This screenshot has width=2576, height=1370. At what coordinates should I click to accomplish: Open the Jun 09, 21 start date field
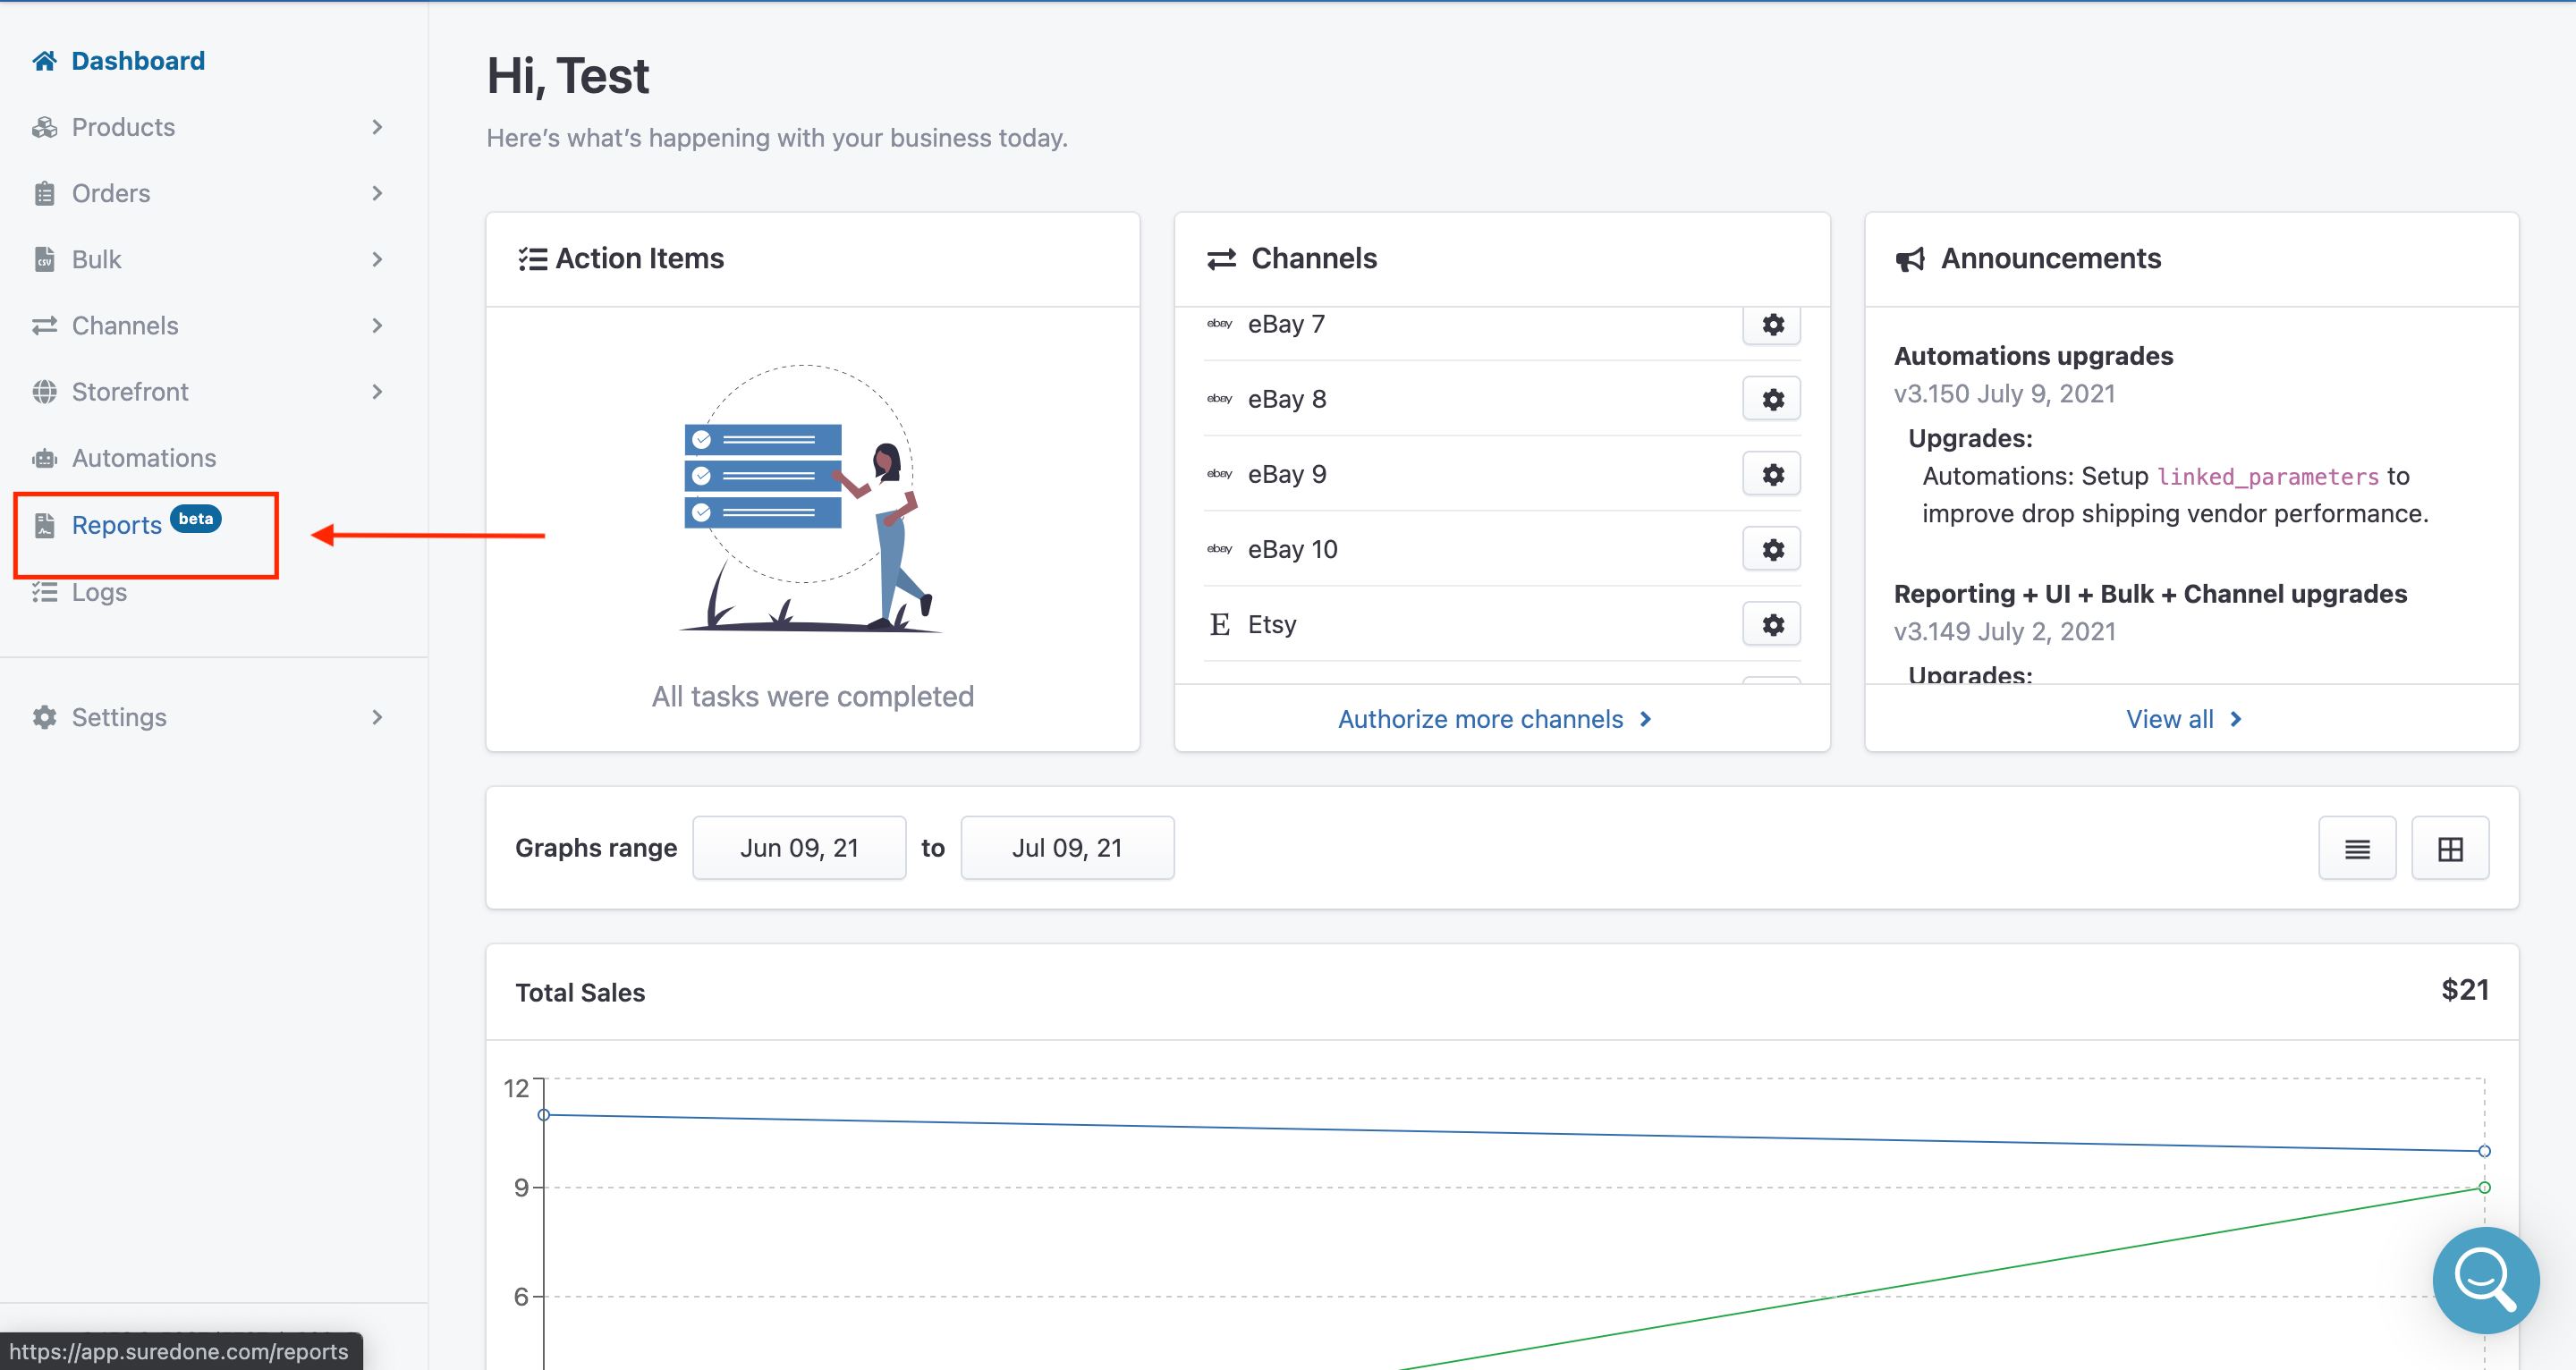798,848
